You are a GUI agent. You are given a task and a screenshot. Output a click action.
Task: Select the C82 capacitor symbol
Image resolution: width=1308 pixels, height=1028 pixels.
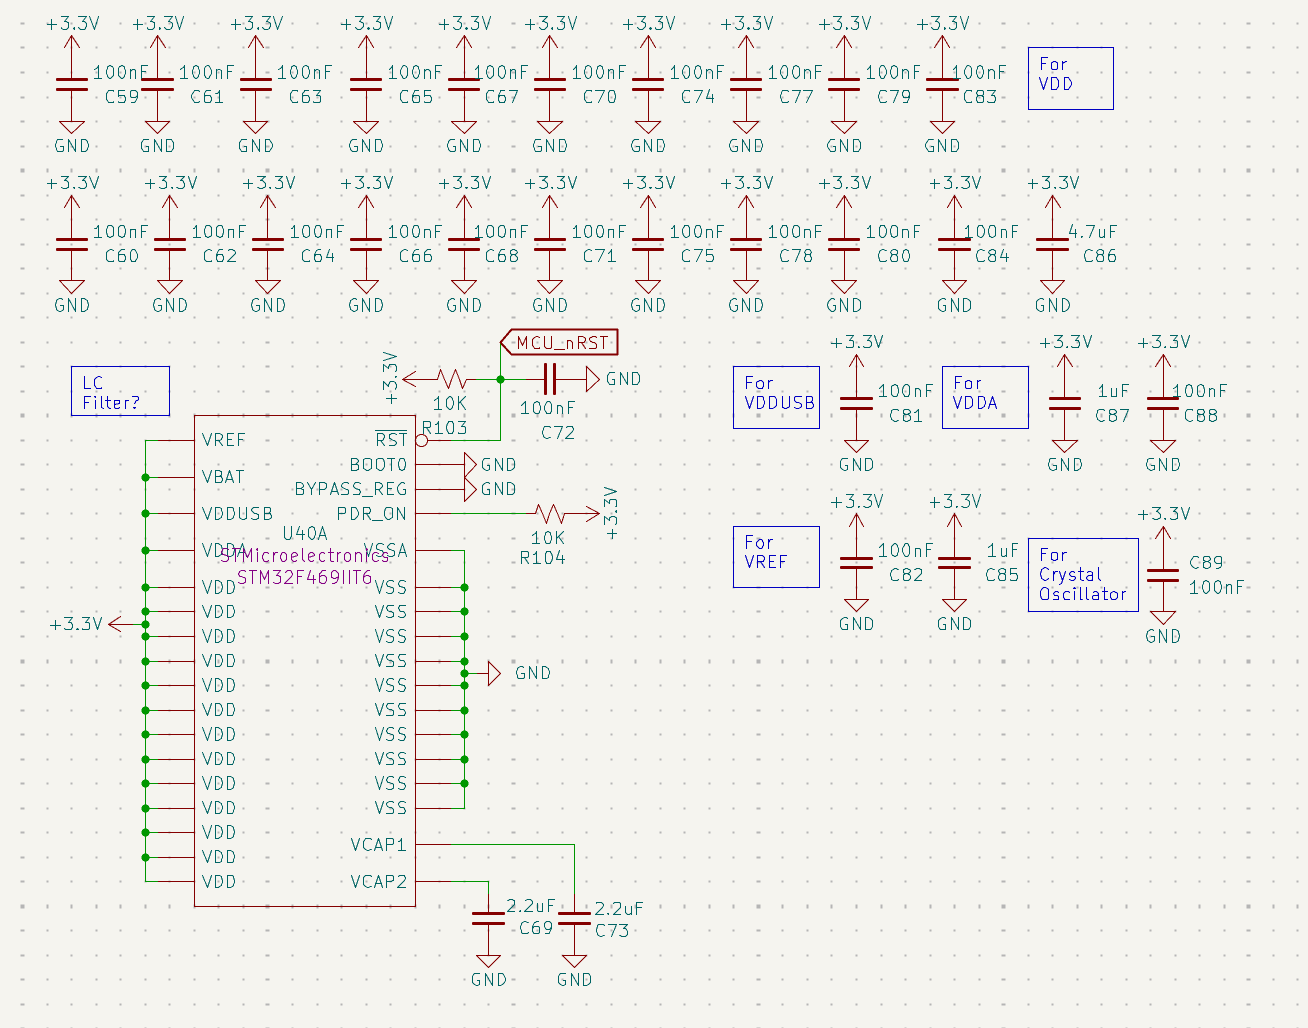pyautogui.click(x=856, y=562)
